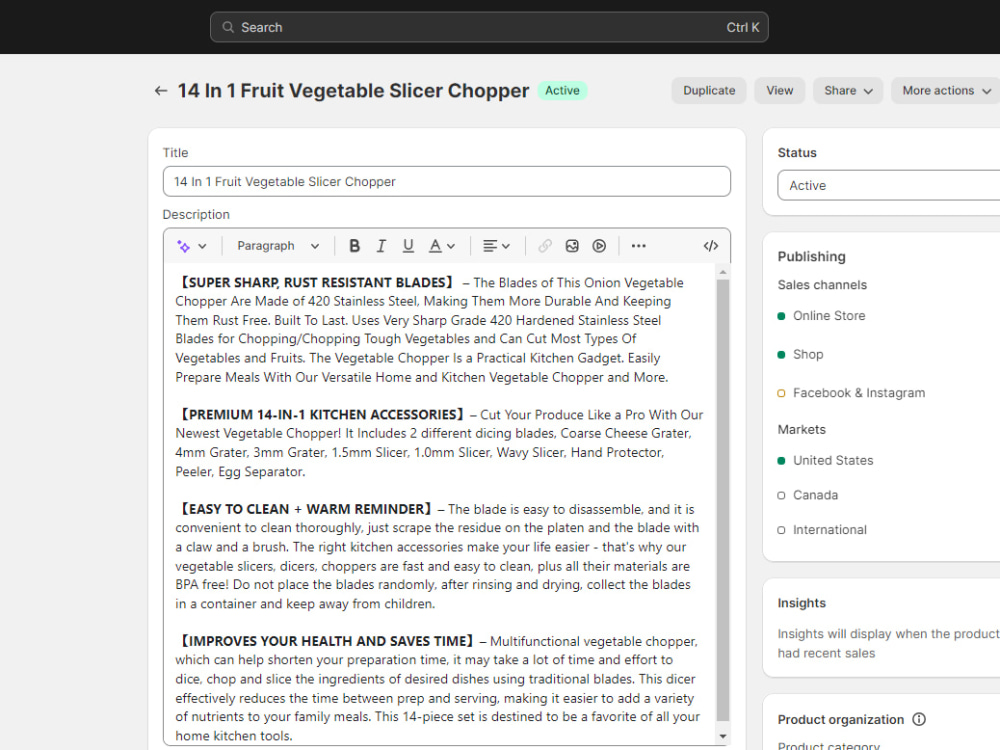Go back using the left arrow icon

pyautogui.click(x=161, y=91)
